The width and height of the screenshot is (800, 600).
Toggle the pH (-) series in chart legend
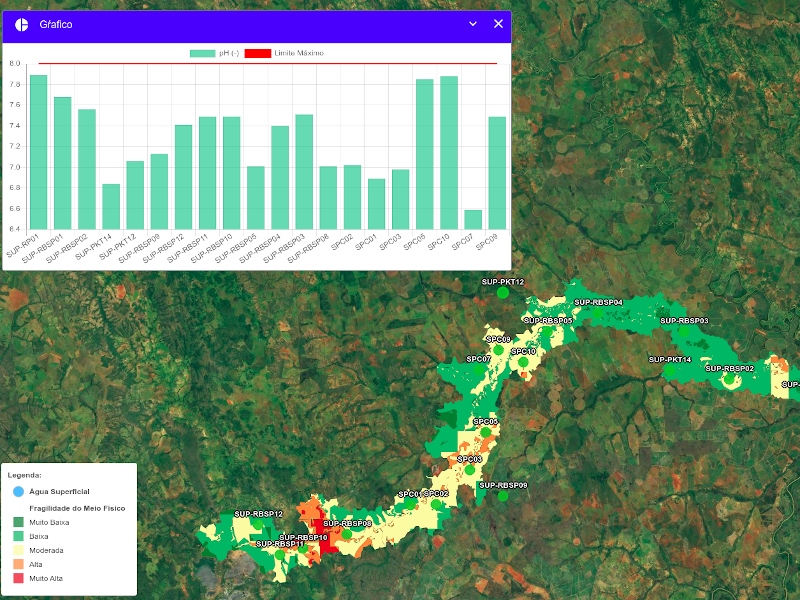click(216, 53)
